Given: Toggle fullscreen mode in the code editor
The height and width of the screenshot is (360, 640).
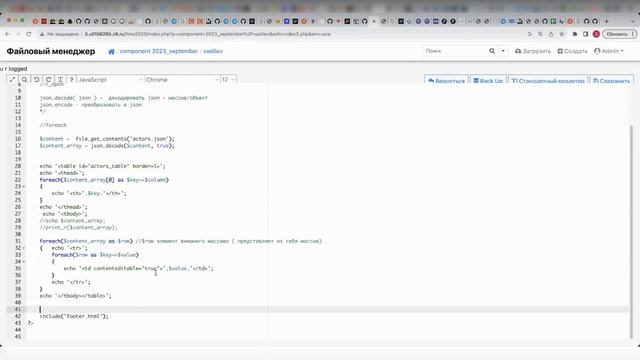Looking at the screenshot, I should pos(12,80).
